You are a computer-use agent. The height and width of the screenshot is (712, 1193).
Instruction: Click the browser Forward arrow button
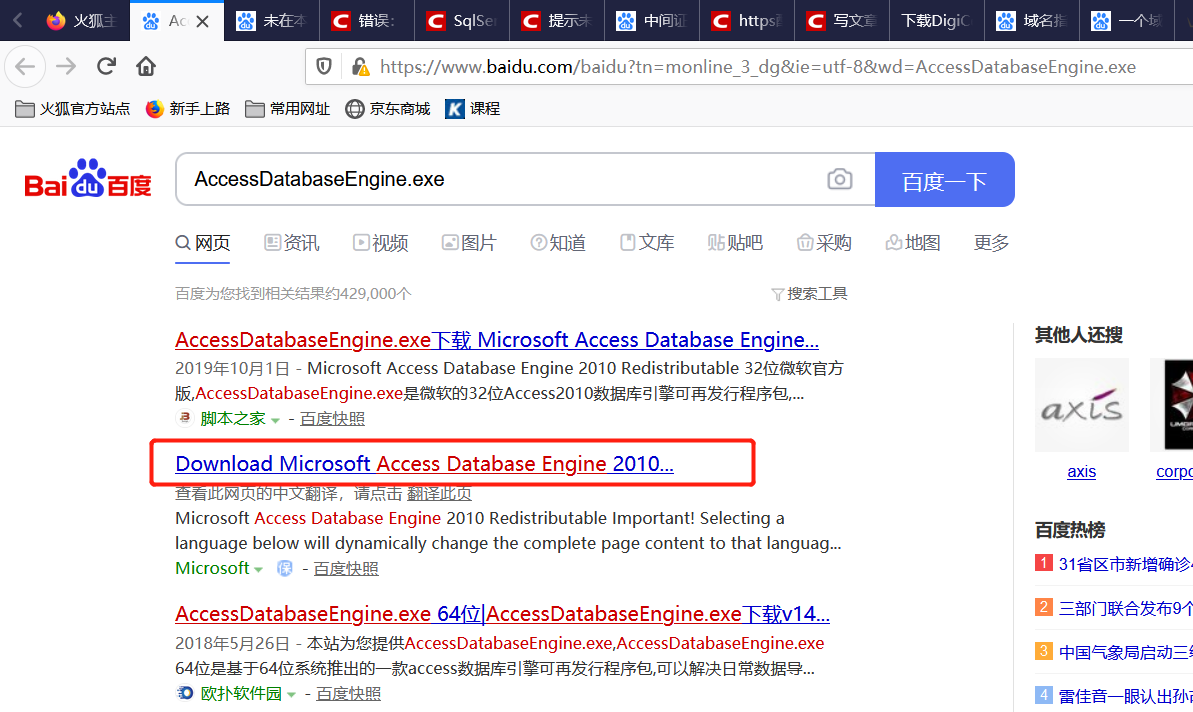pos(66,67)
